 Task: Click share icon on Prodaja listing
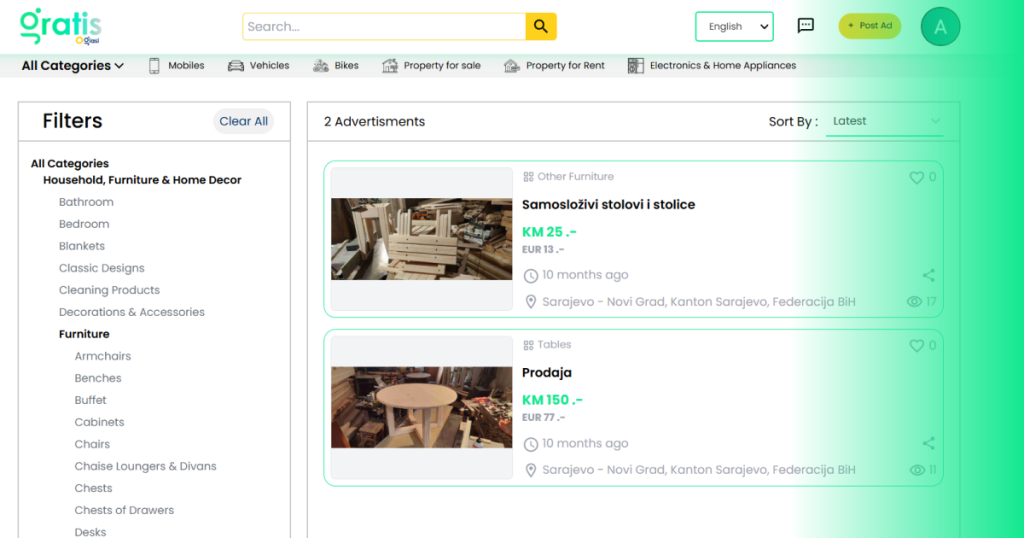(x=928, y=443)
